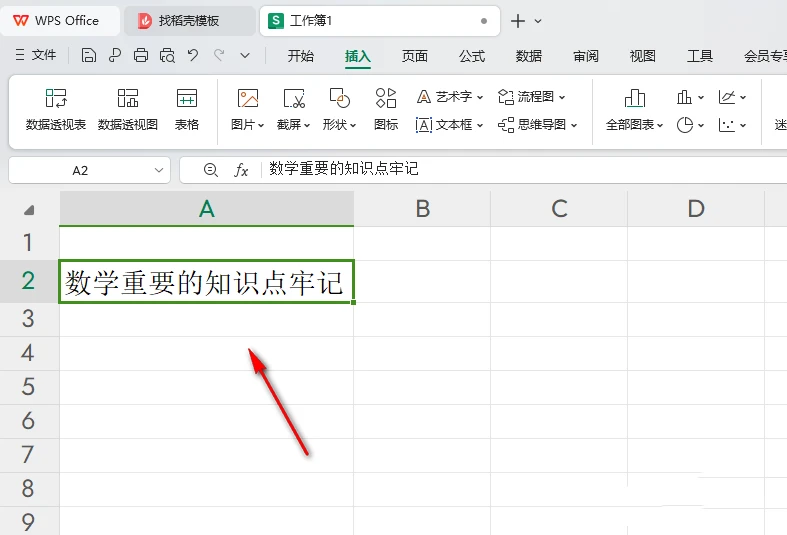
Task: Select row 7 header
Action: pos(29,455)
